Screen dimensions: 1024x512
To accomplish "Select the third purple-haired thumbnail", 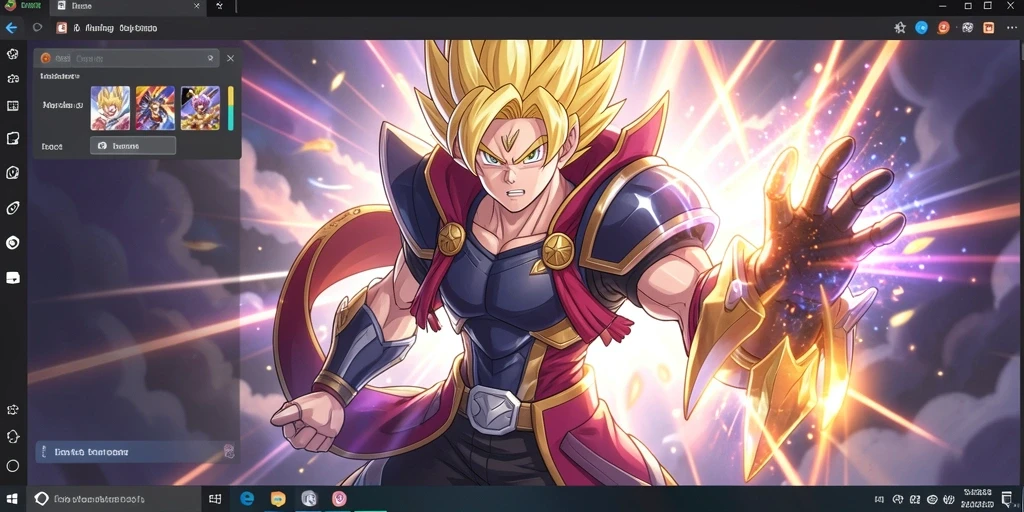I will (200, 108).
